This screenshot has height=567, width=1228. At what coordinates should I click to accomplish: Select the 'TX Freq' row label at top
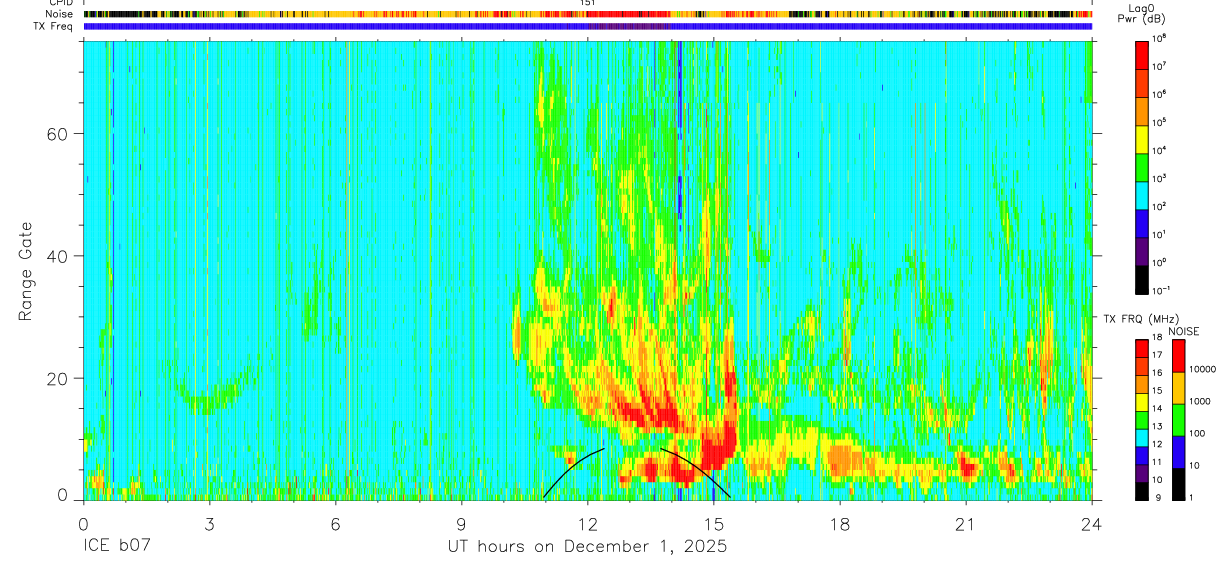pos(53,26)
